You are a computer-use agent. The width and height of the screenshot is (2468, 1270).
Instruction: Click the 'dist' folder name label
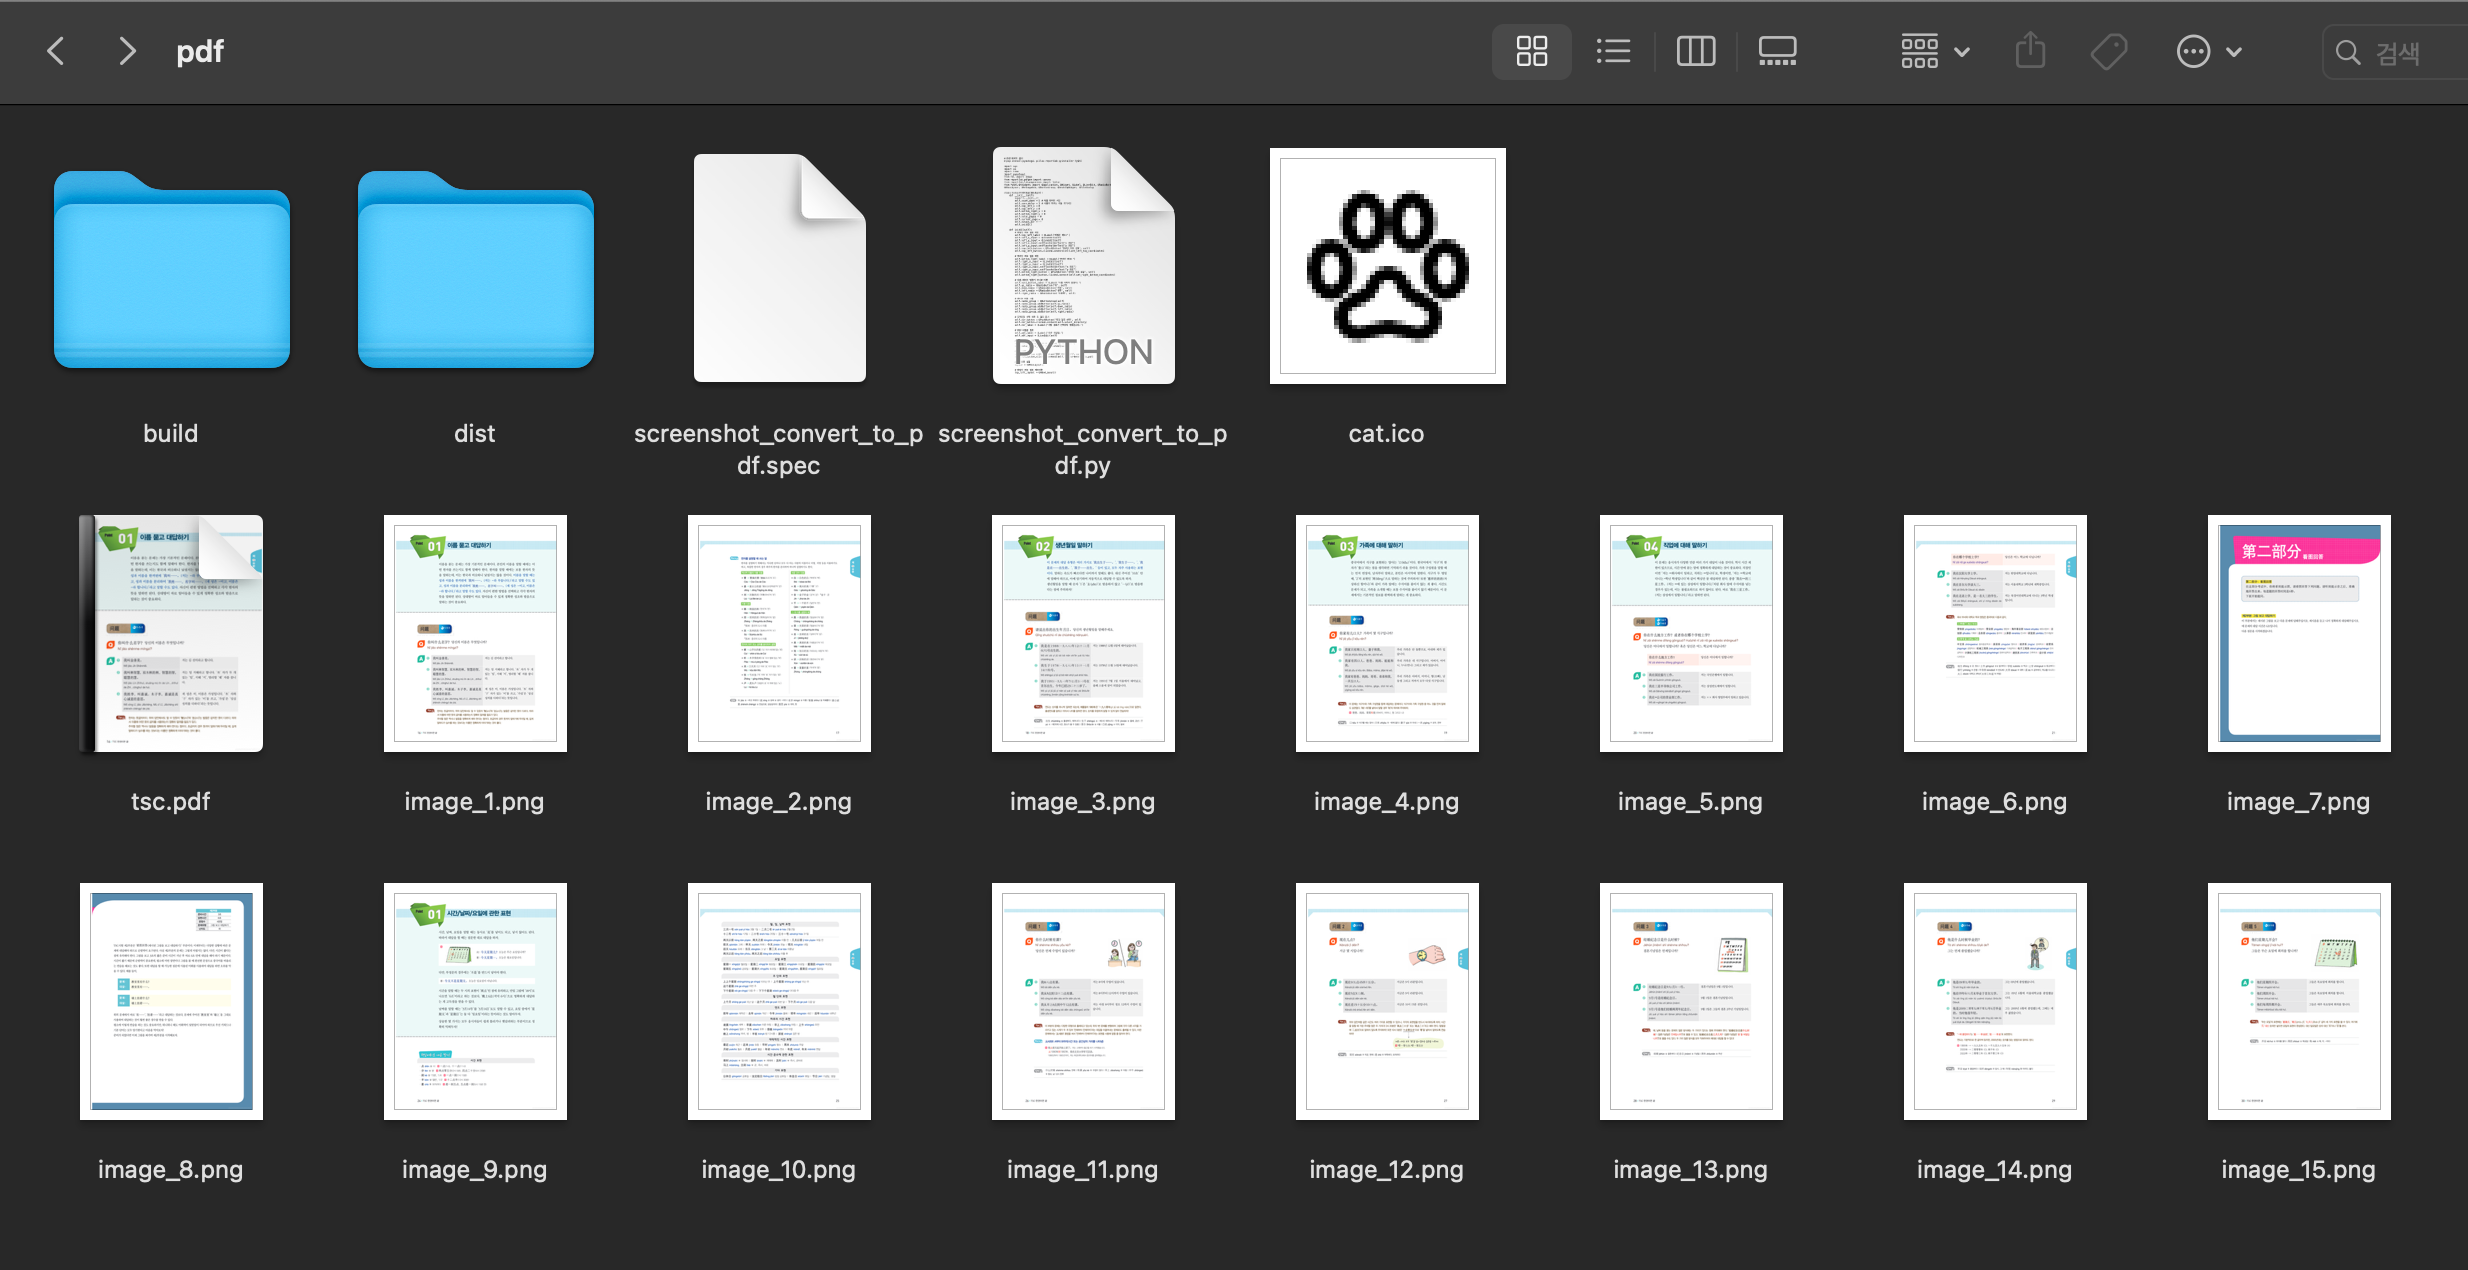pyautogui.click(x=475, y=433)
